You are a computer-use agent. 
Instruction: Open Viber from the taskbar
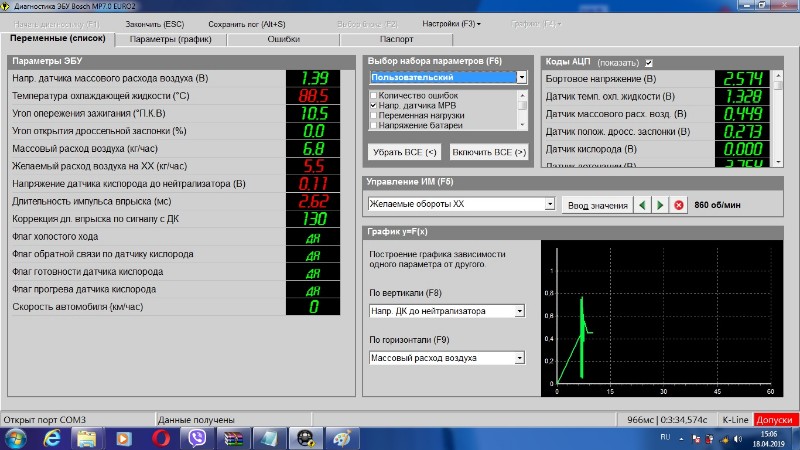(x=197, y=438)
